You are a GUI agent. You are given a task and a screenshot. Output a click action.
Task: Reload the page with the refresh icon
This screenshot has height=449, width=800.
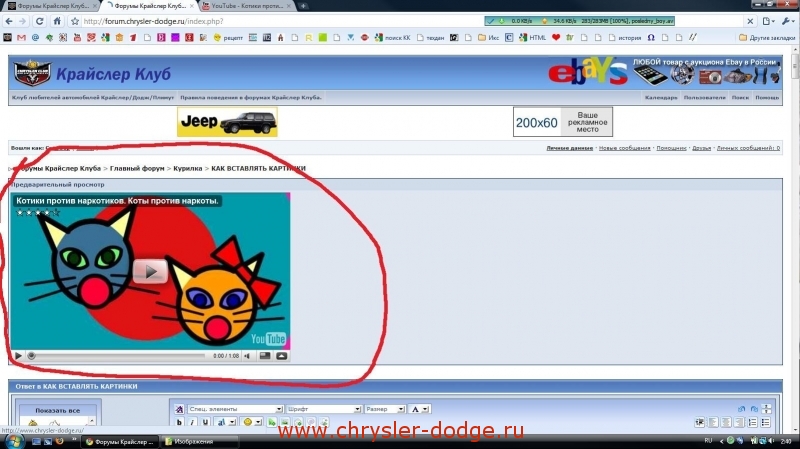(x=39, y=21)
